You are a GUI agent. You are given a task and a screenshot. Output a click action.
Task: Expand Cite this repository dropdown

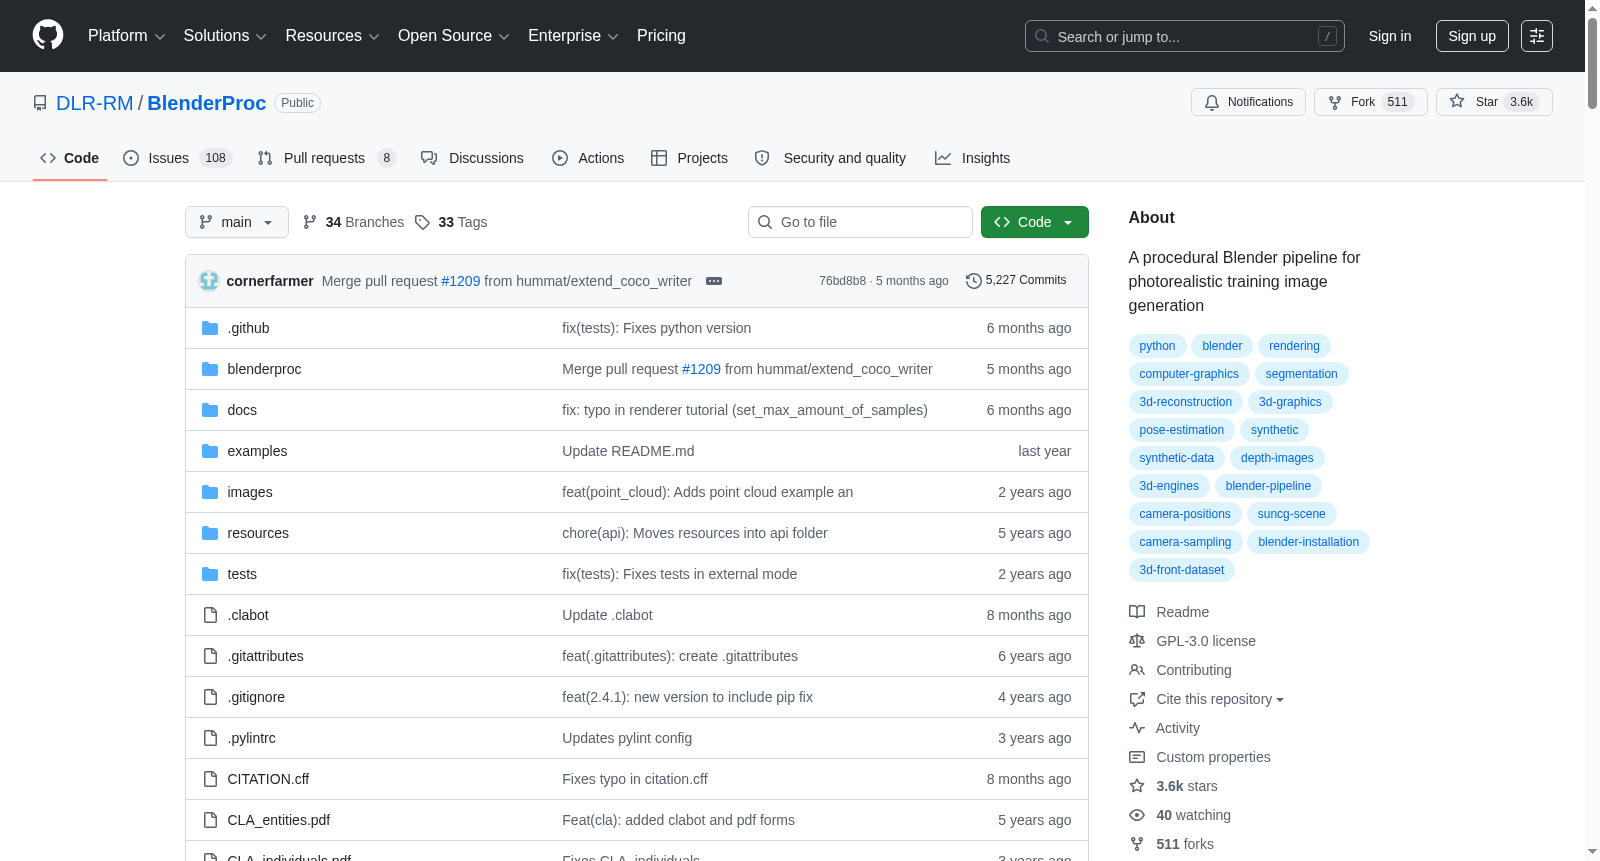tap(1220, 699)
